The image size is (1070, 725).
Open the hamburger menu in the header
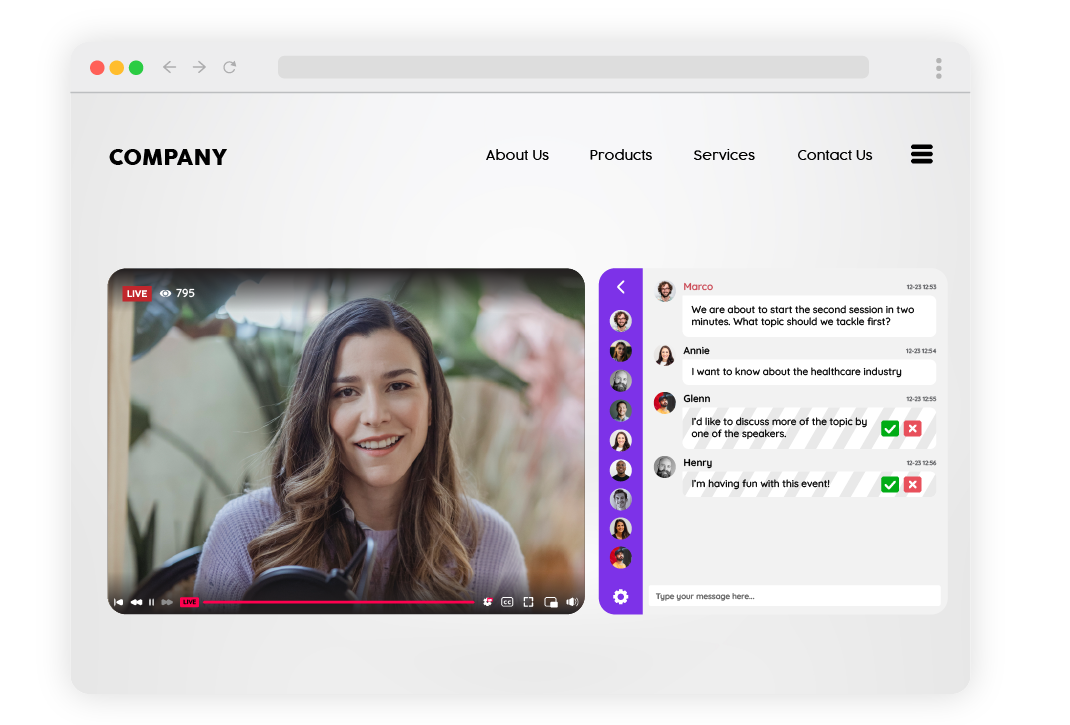(921, 154)
